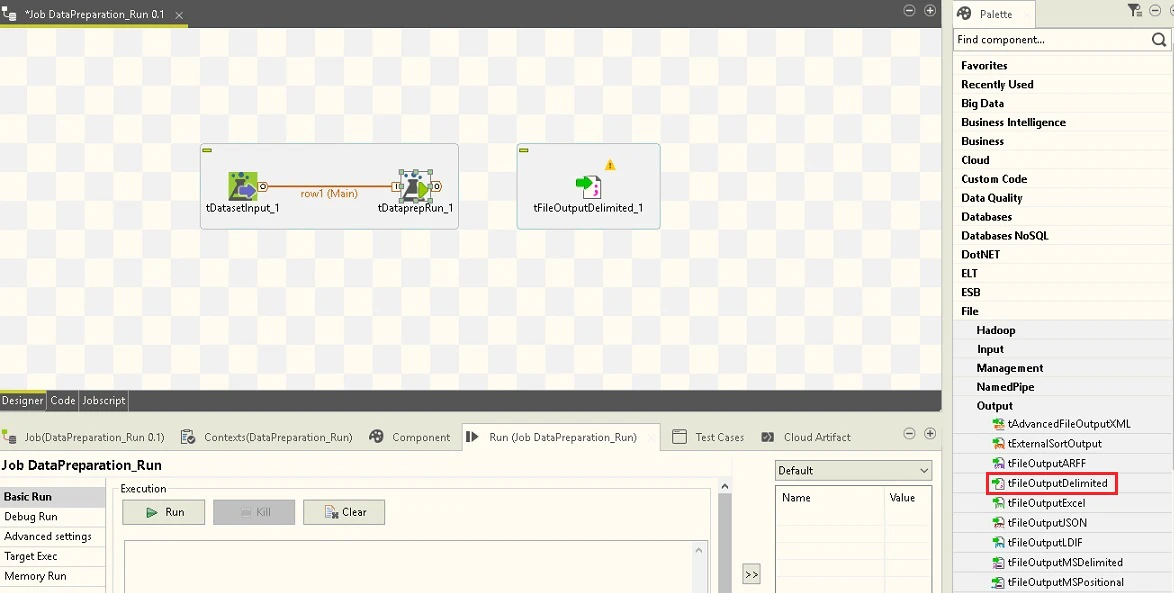The height and width of the screenshot is (593, 1174).
Task: Click the >> expand button
Action: click(x=751, y=574)
